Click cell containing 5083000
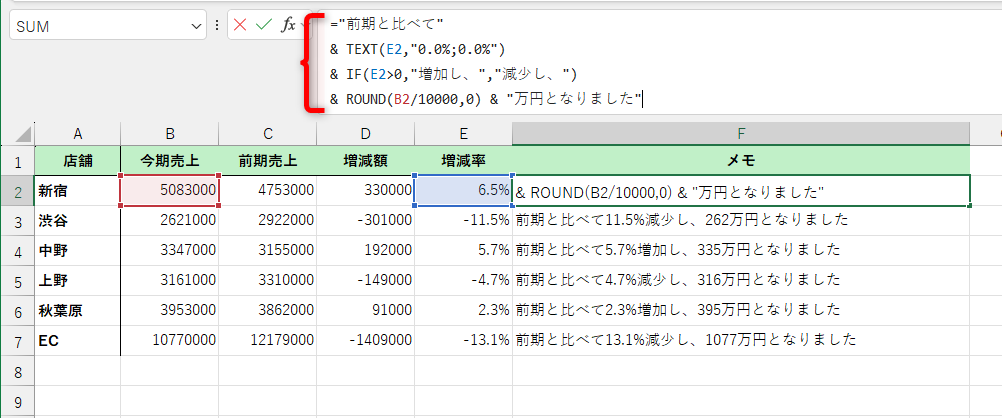1002x418 pixels. [169, 190]
